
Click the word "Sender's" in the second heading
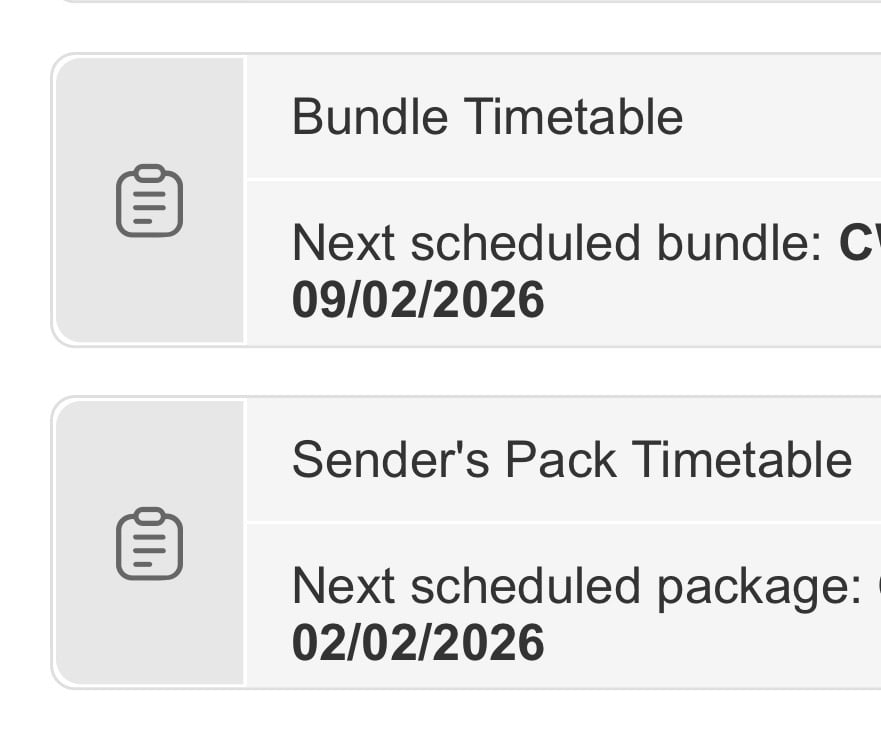click(x=390, y=461)
